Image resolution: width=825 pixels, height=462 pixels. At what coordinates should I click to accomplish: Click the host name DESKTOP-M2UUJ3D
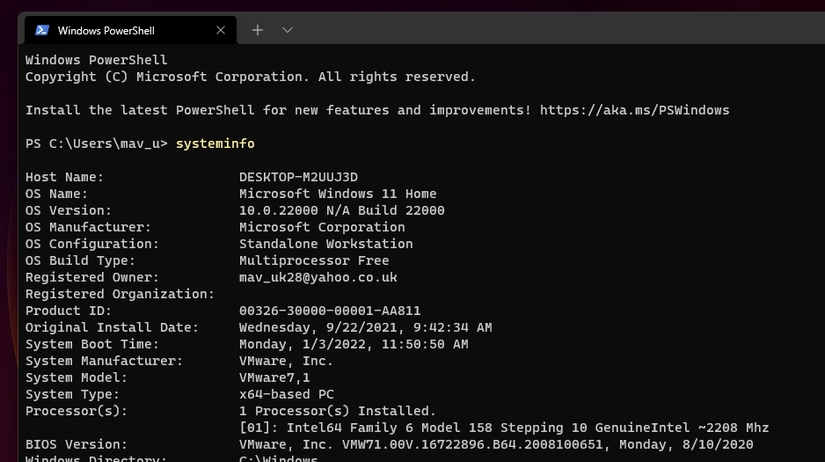(x=298, y=177)
